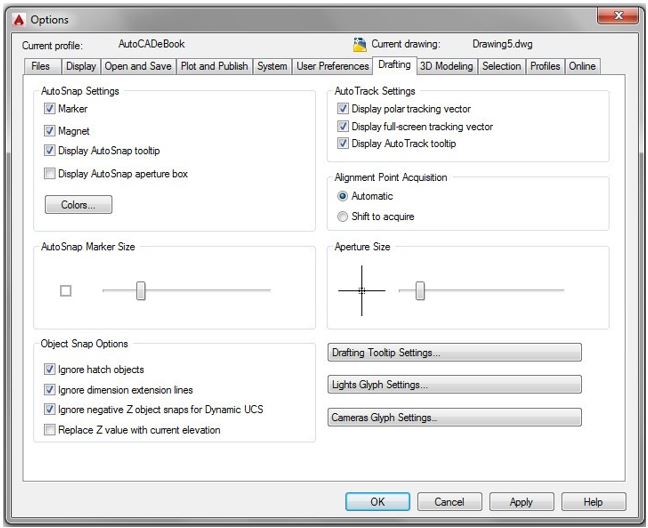Screen dimensions: 648x528
Task: Close the Options dialog with the X
Action: 618,16
